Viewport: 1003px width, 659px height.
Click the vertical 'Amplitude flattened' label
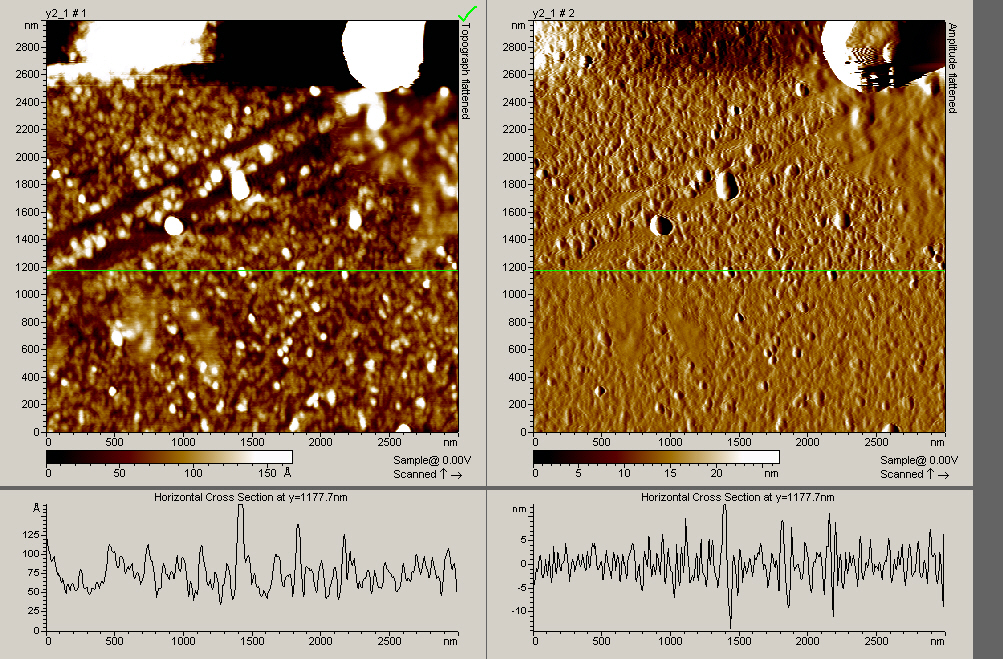[952, 68]
